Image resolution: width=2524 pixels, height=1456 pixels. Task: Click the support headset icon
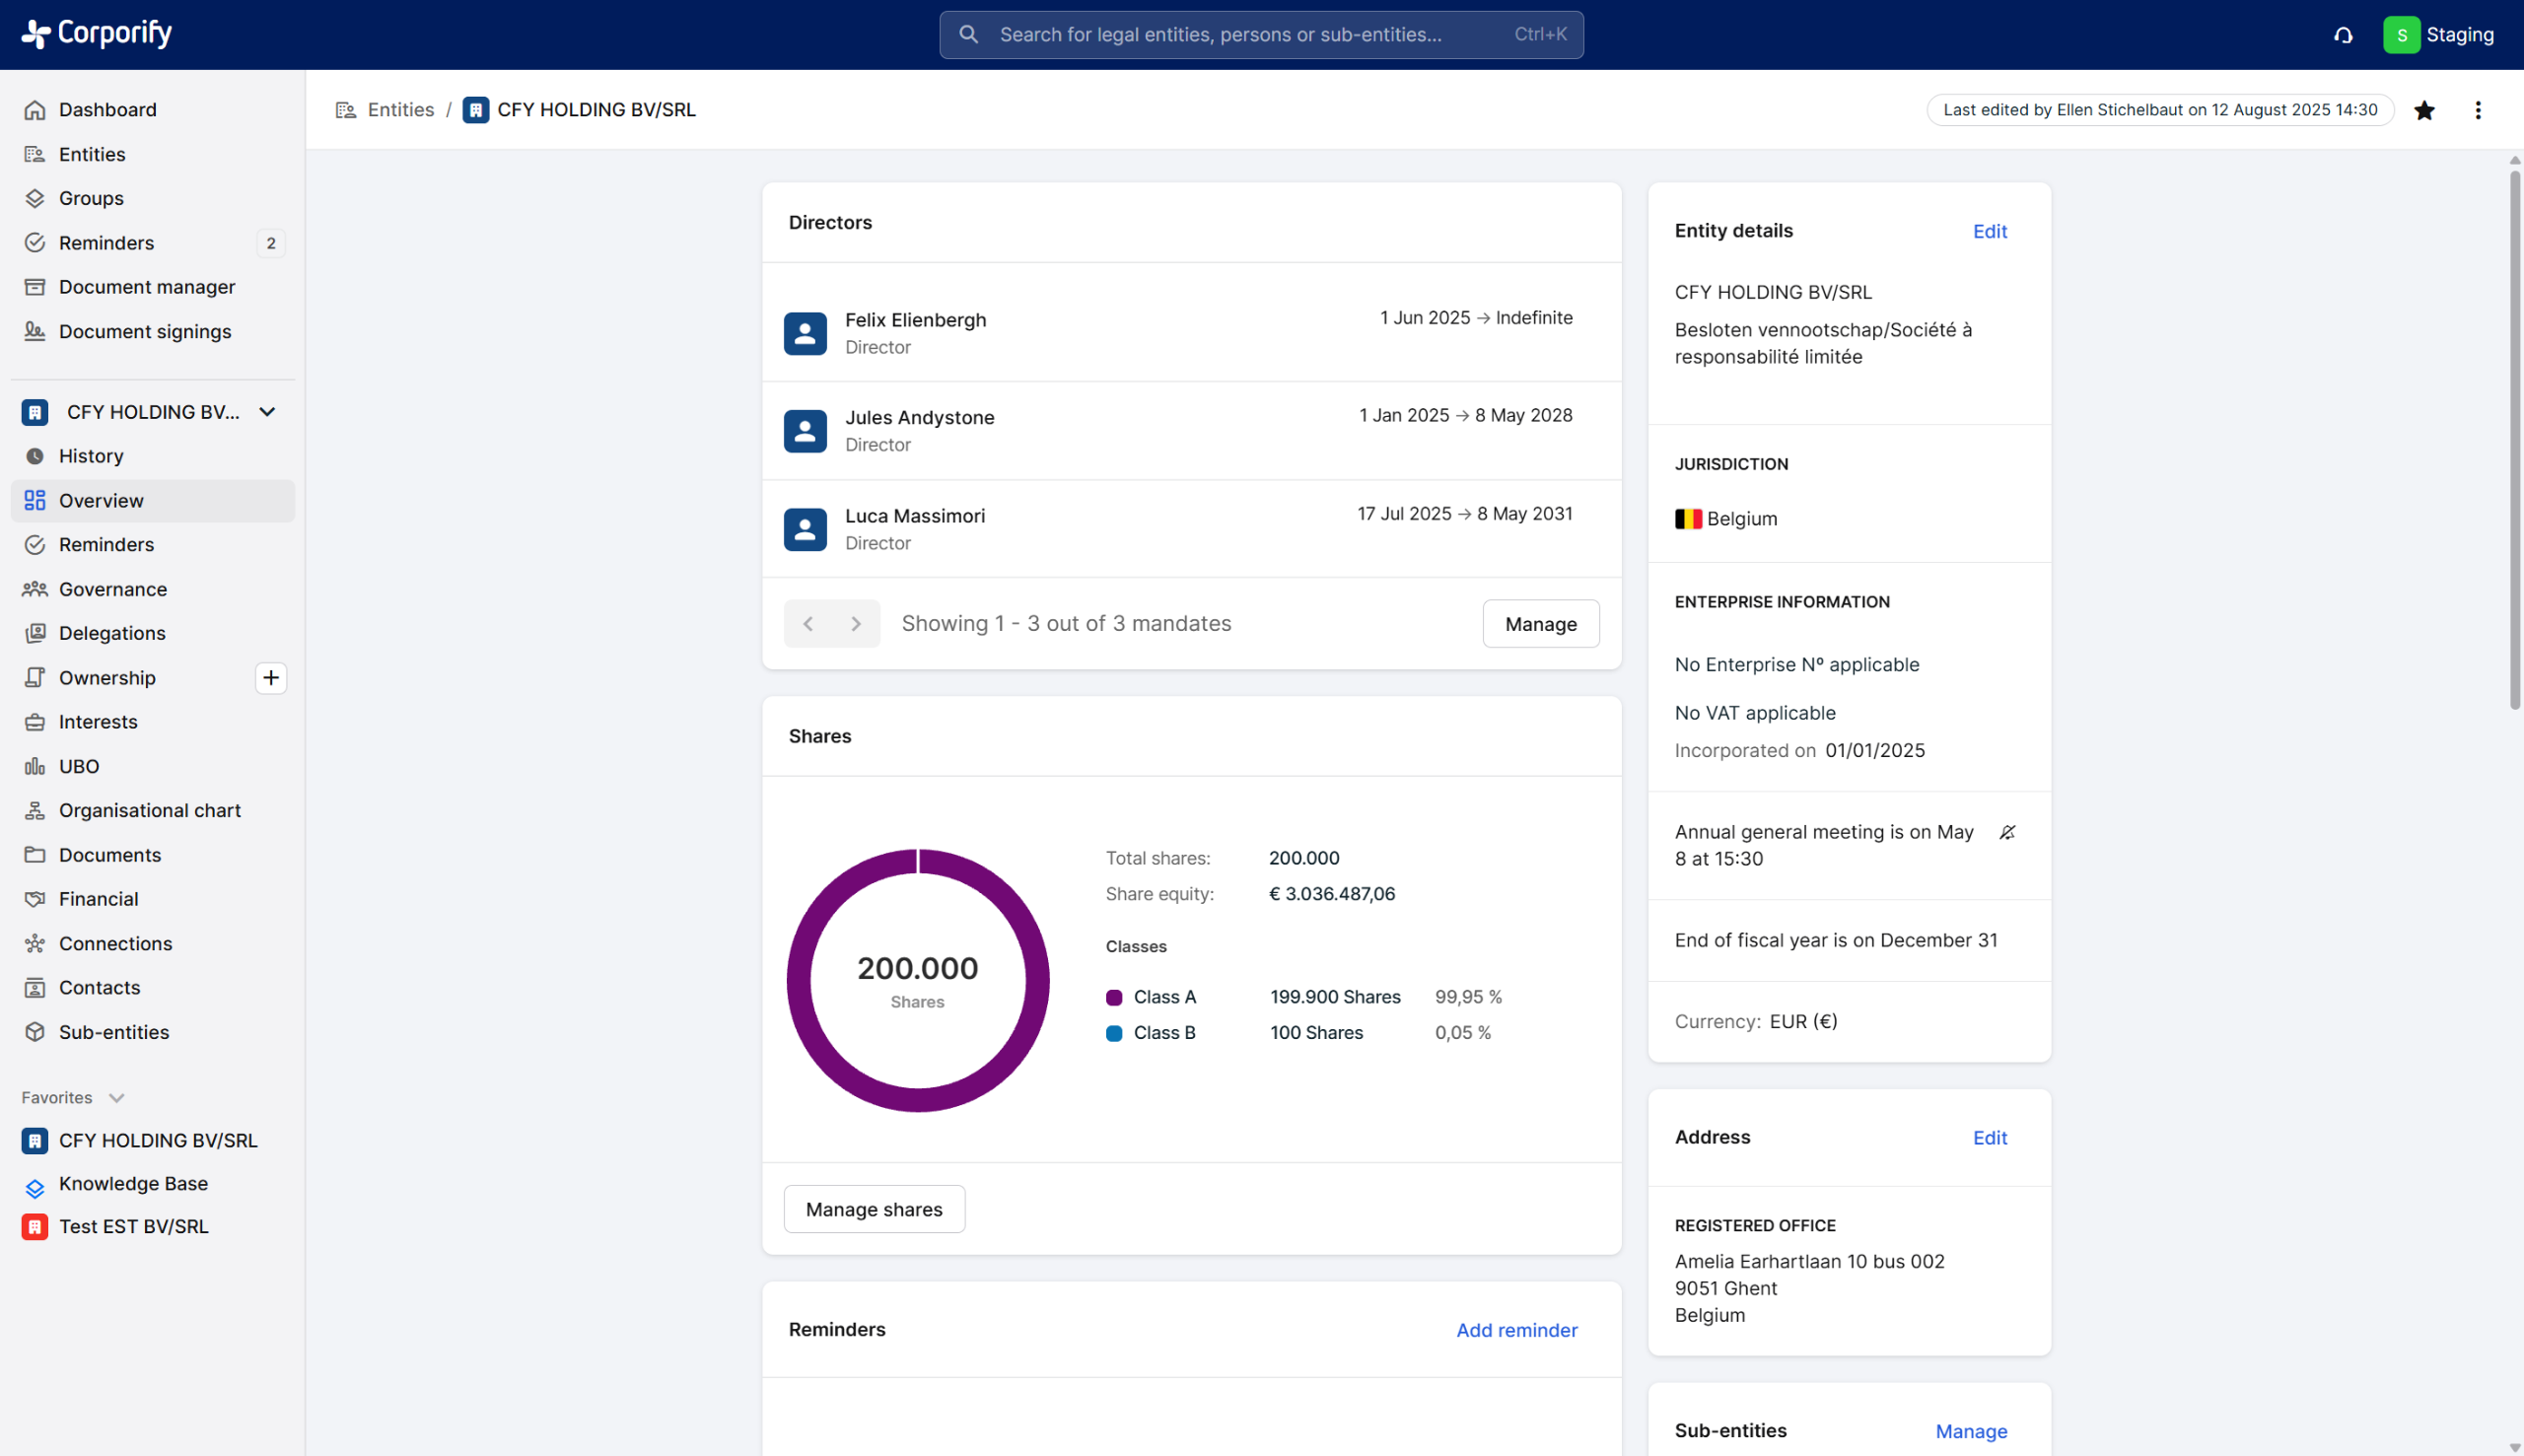pos(2343,35)
